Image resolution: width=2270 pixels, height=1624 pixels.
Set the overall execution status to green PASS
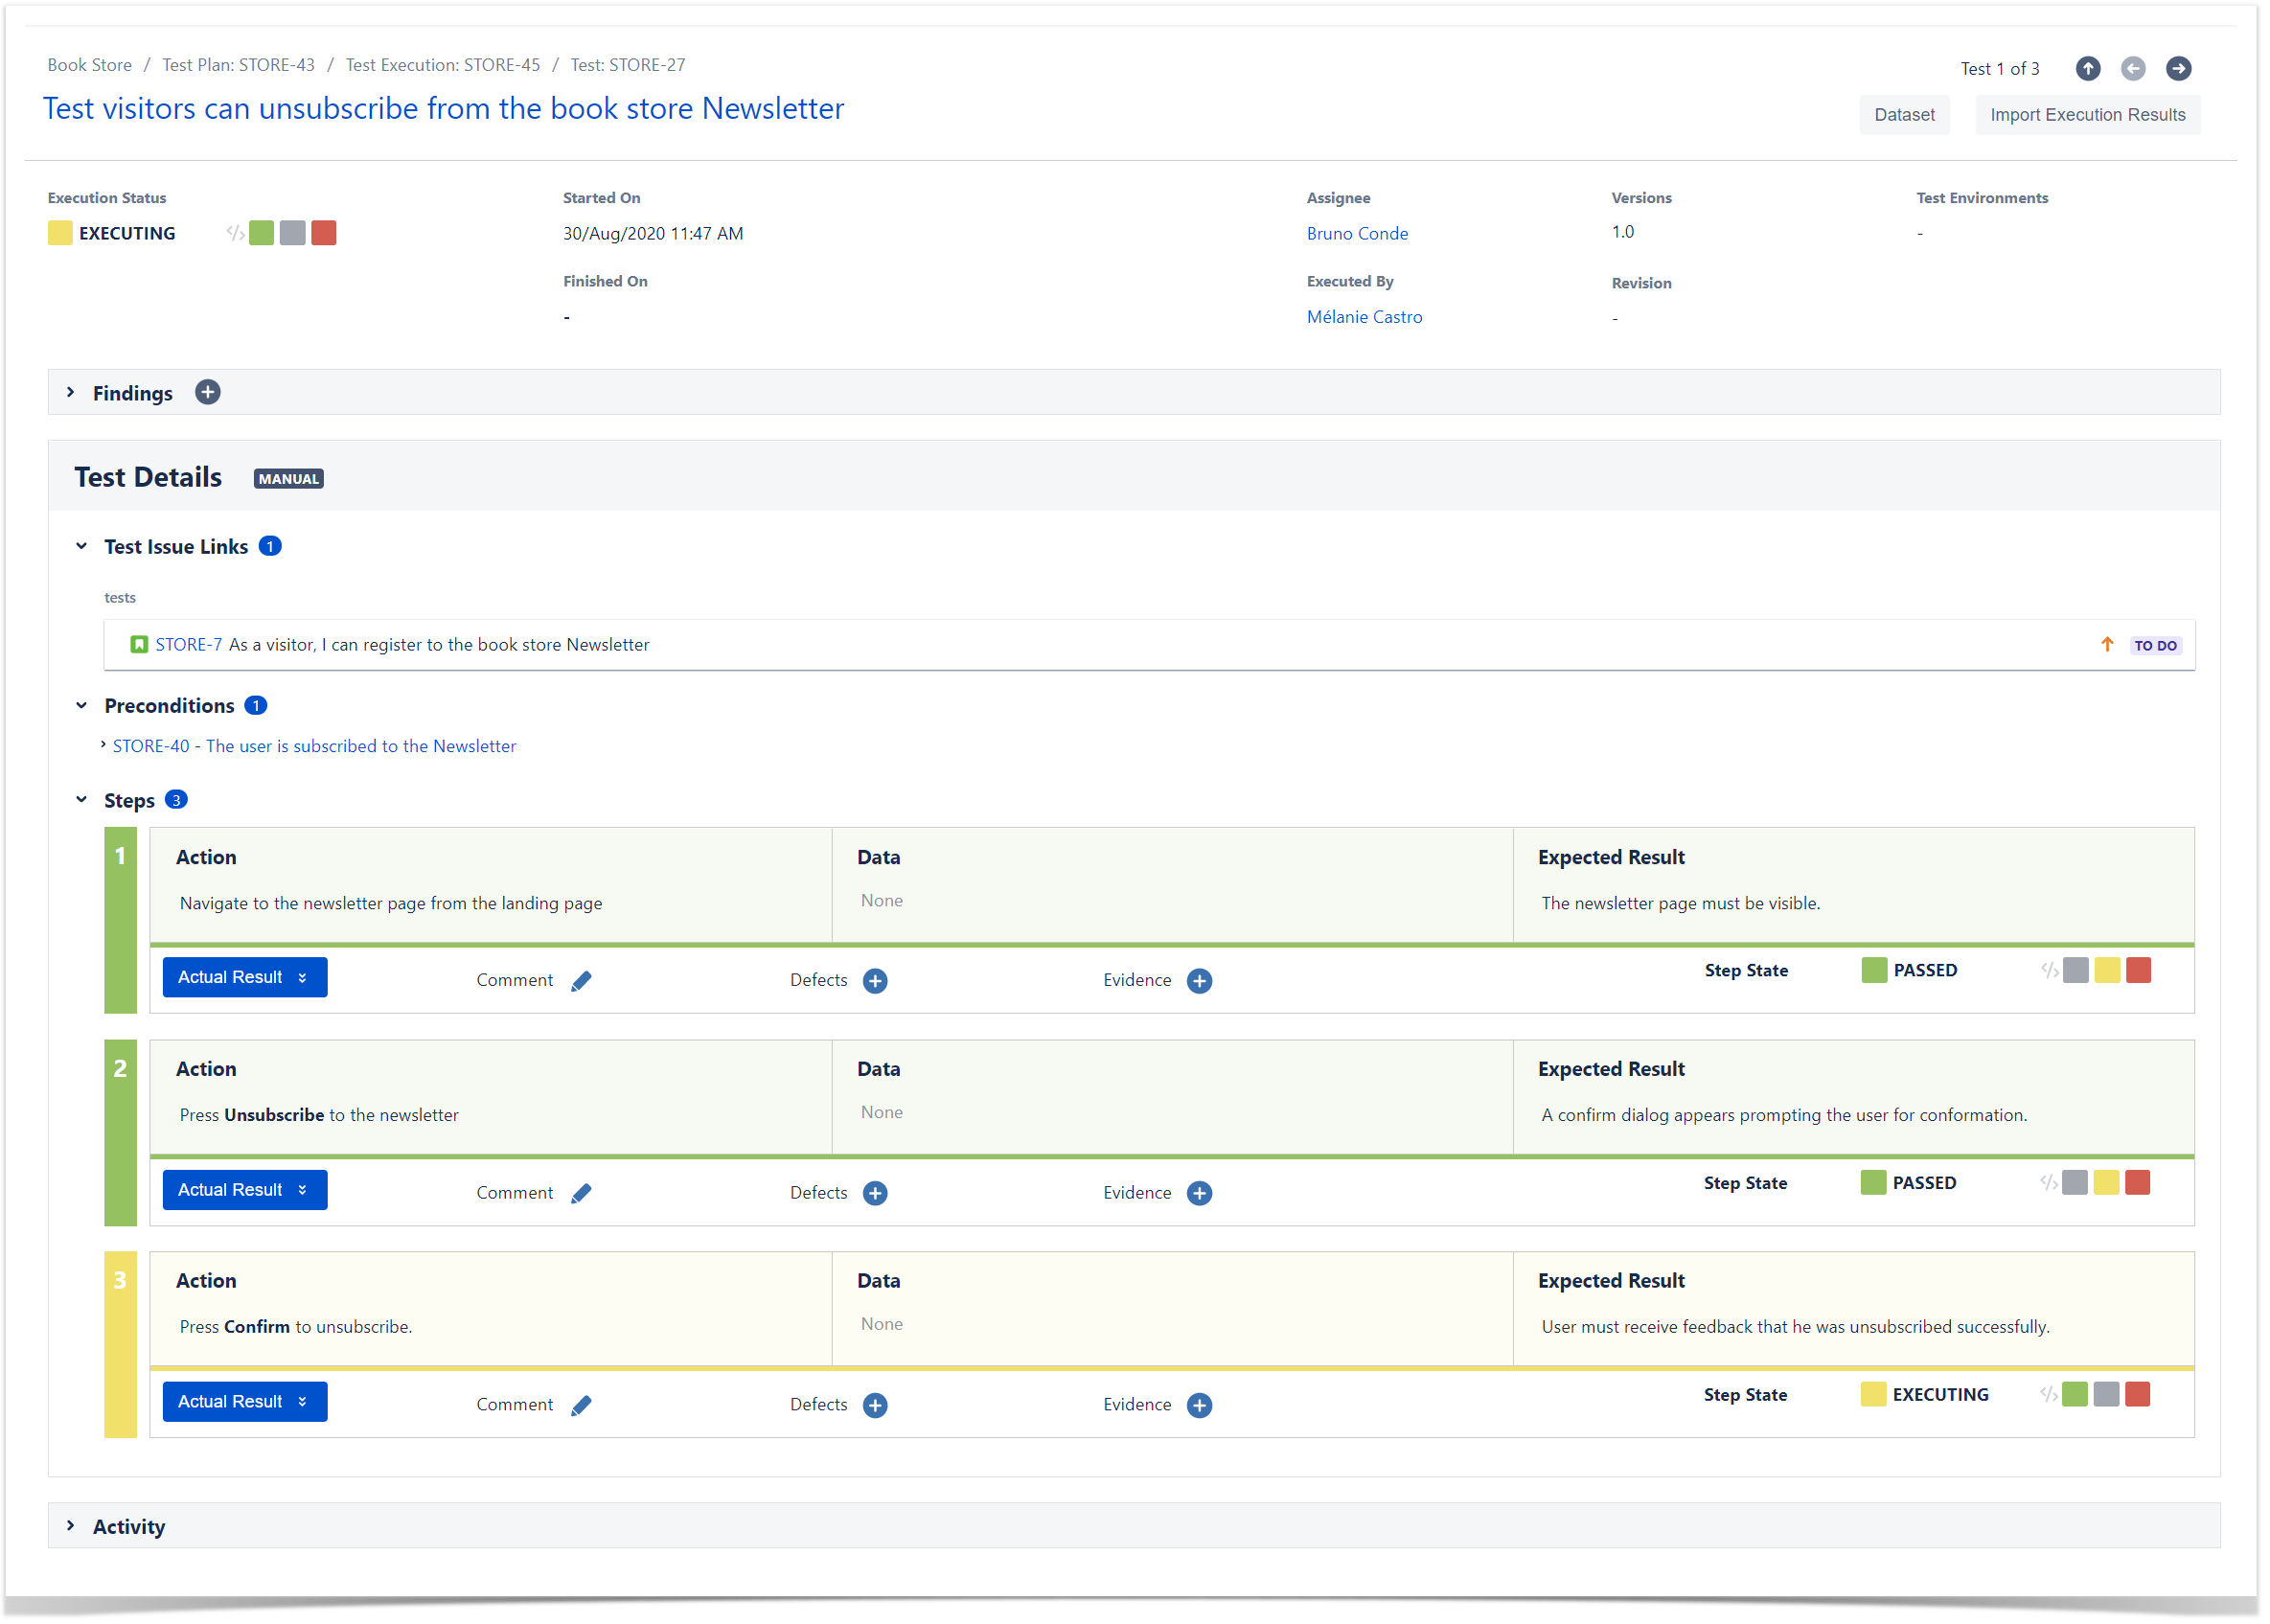(x=261, y=233)
